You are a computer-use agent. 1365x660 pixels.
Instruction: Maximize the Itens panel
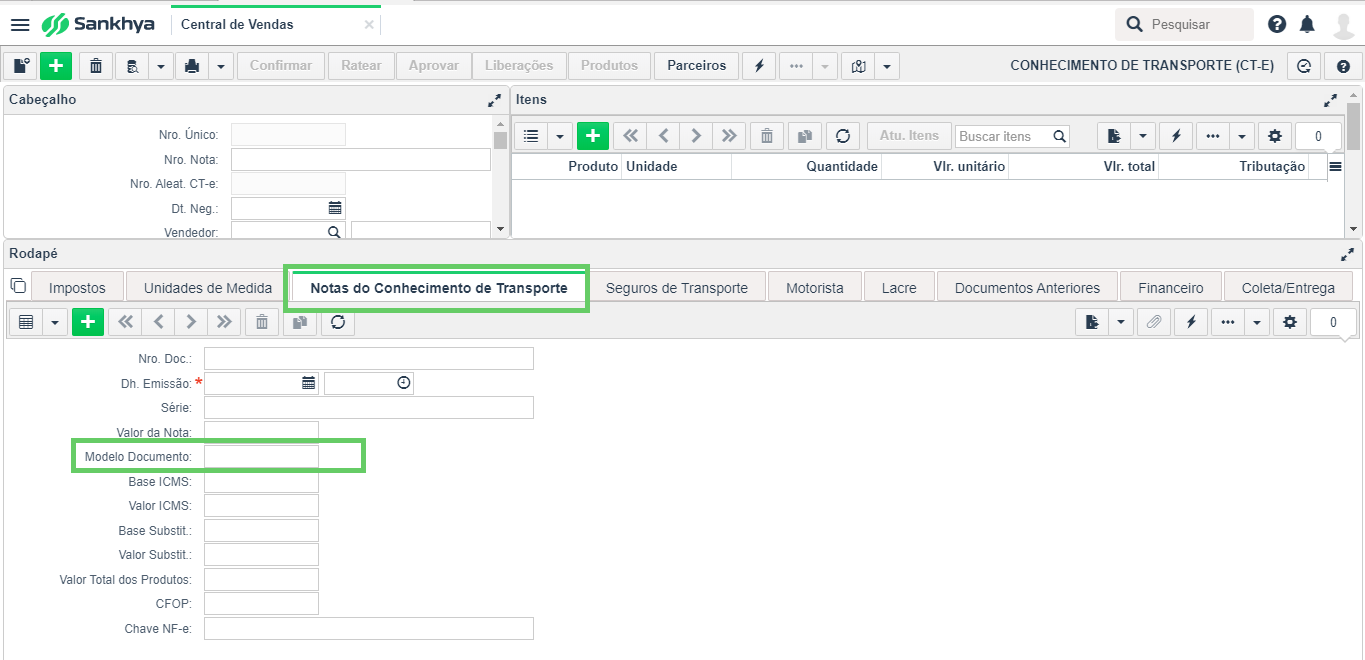point(1330,100)
